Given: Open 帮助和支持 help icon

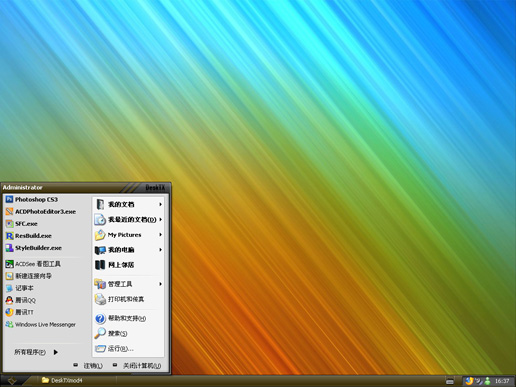Looking at the screenshot, I should (100, 318).
